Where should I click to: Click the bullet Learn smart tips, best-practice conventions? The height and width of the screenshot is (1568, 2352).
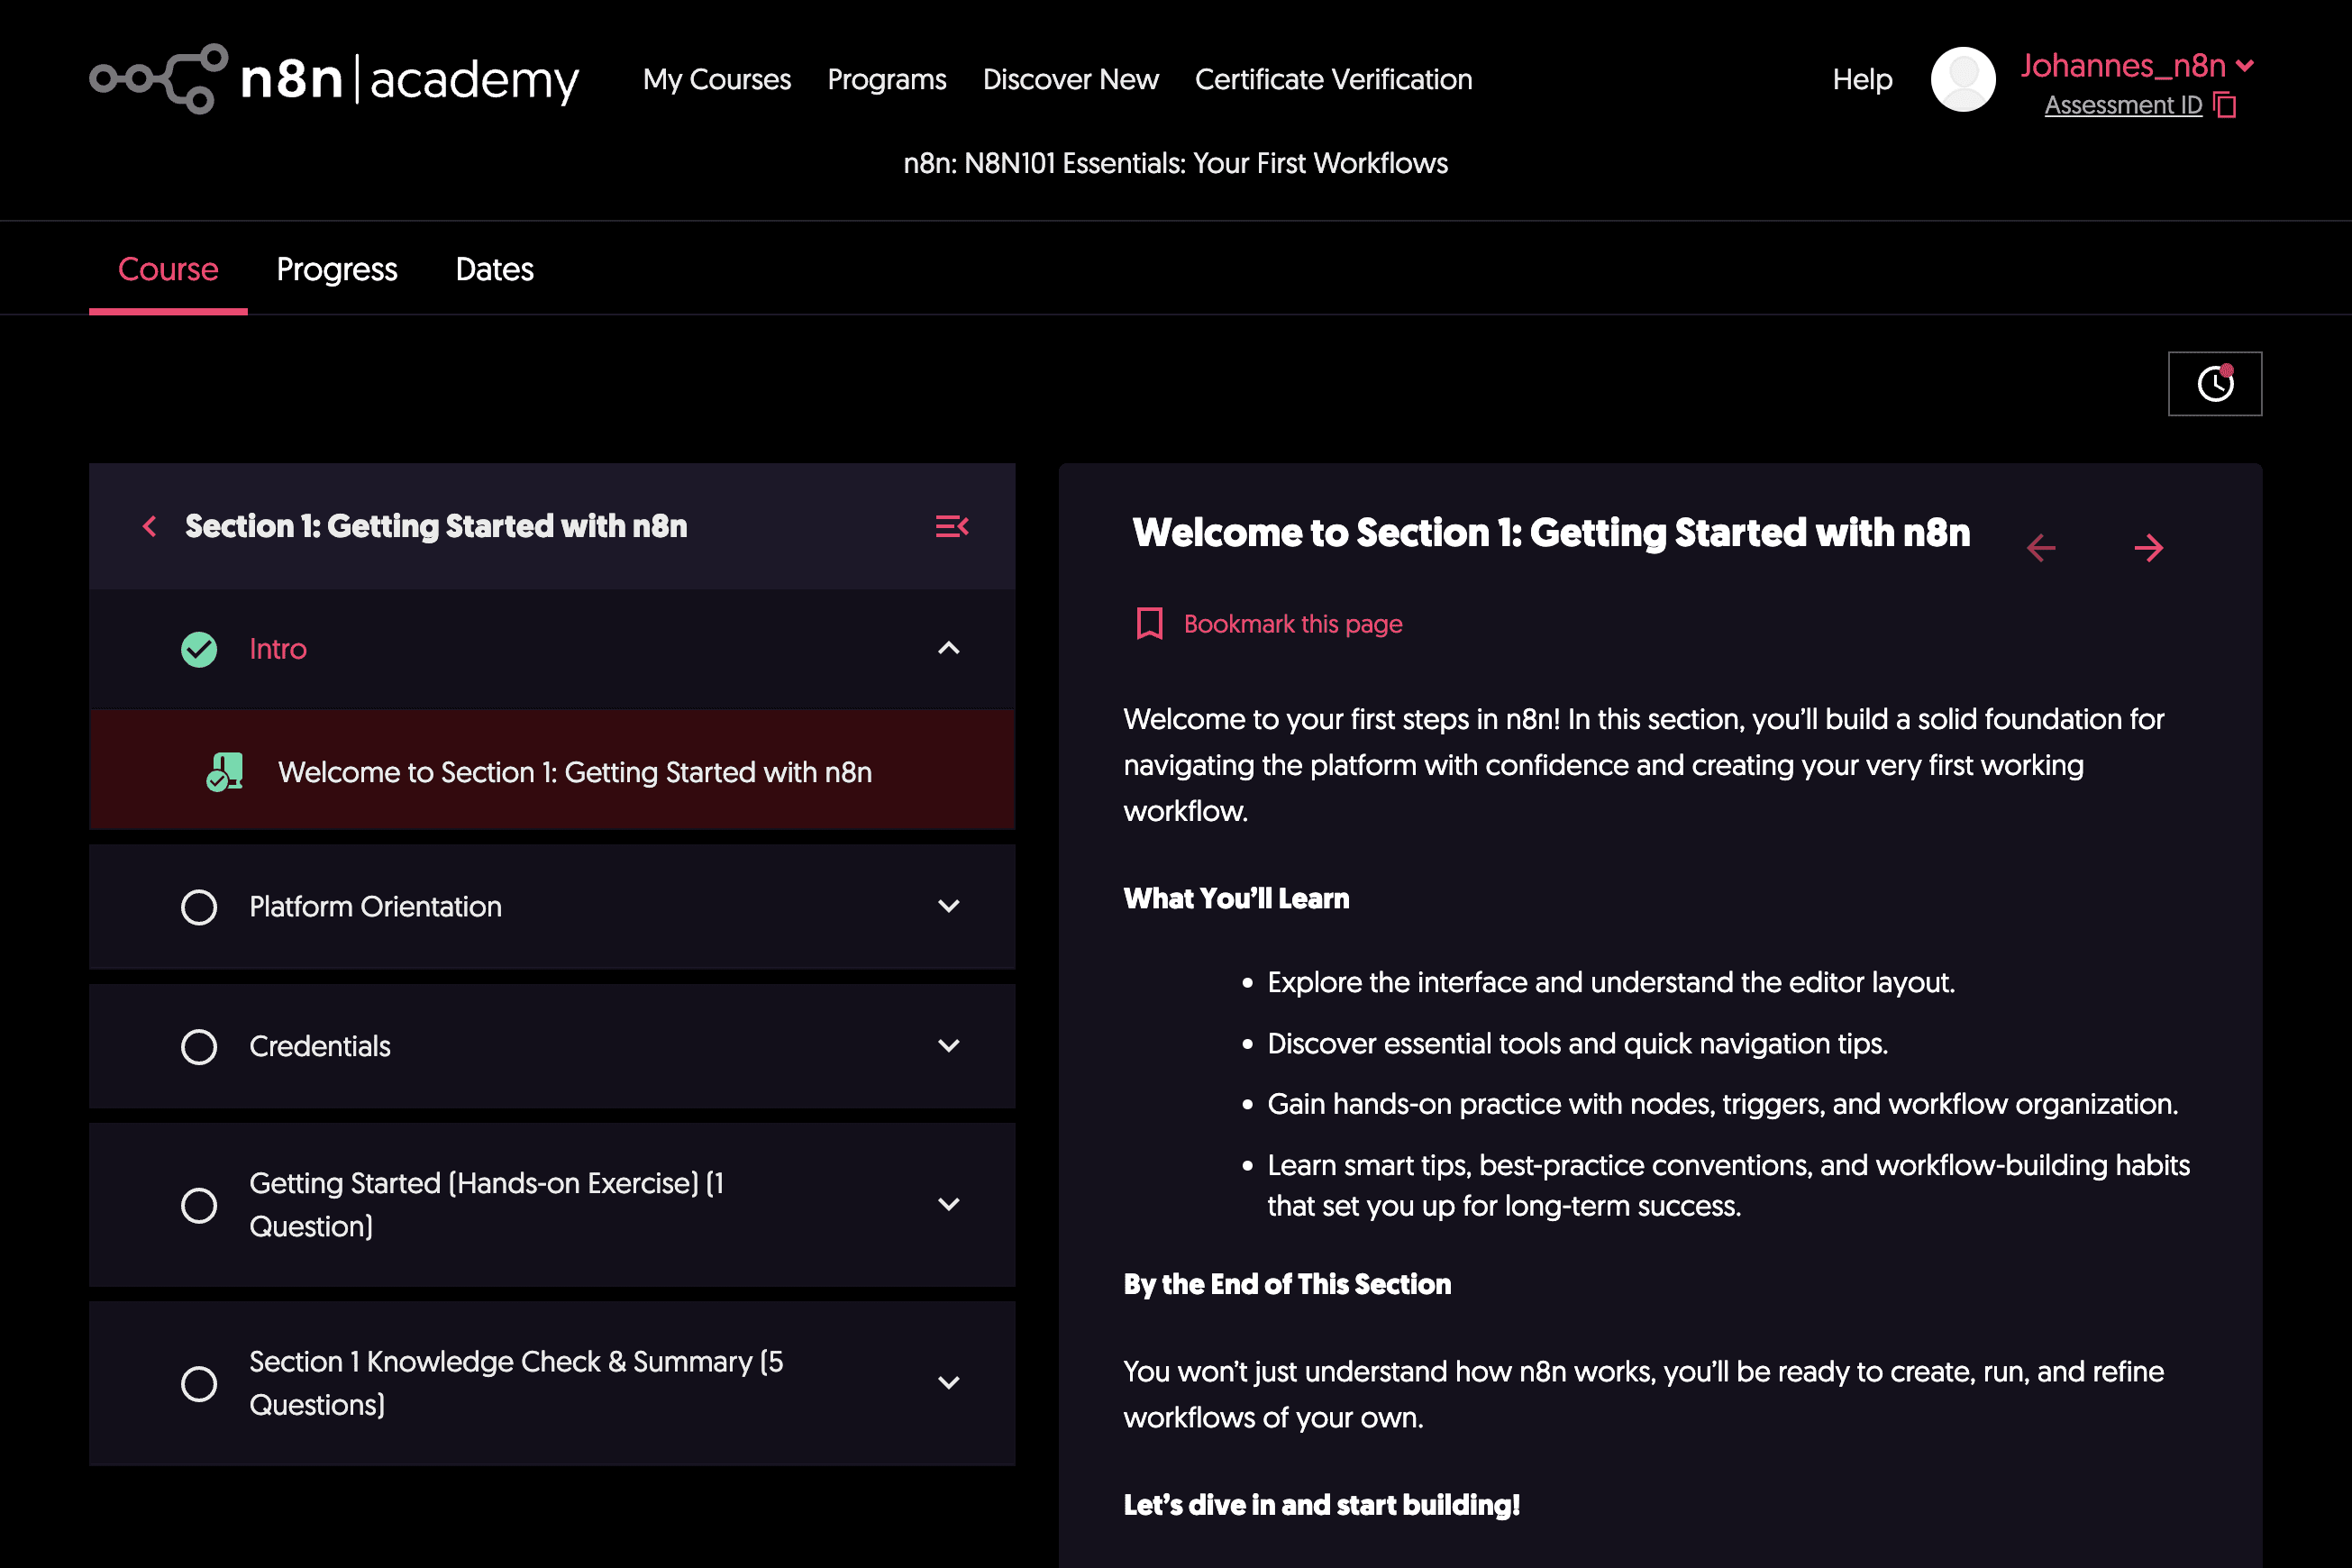tap(1729, 1185)
